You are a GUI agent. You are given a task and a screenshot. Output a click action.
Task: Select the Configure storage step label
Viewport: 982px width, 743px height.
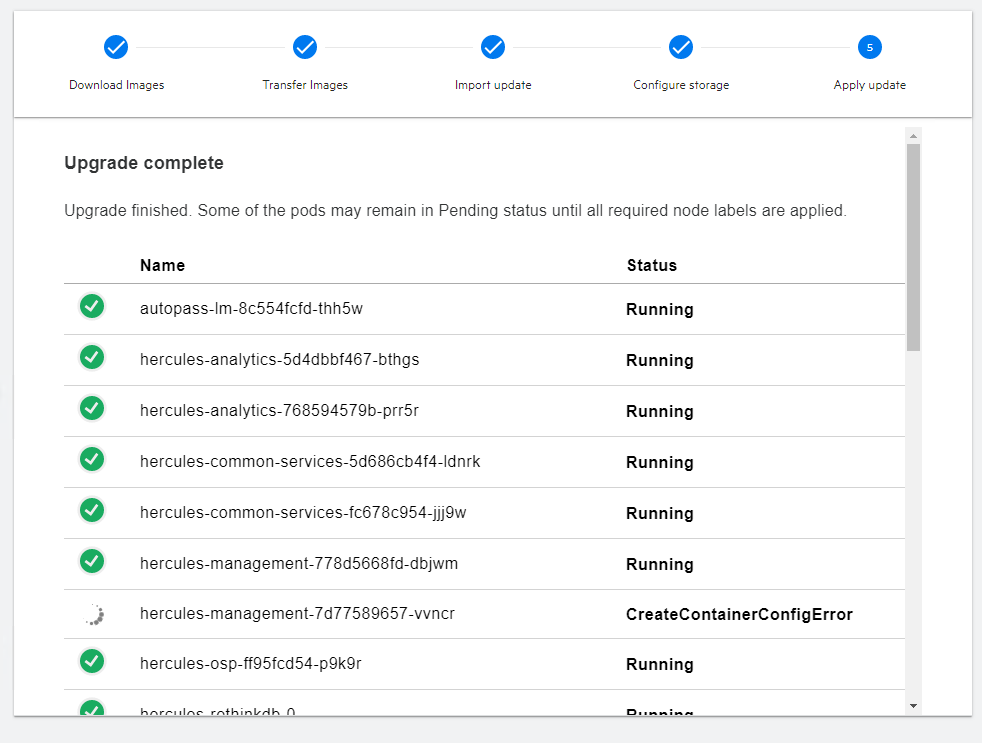tap(681, 85)
